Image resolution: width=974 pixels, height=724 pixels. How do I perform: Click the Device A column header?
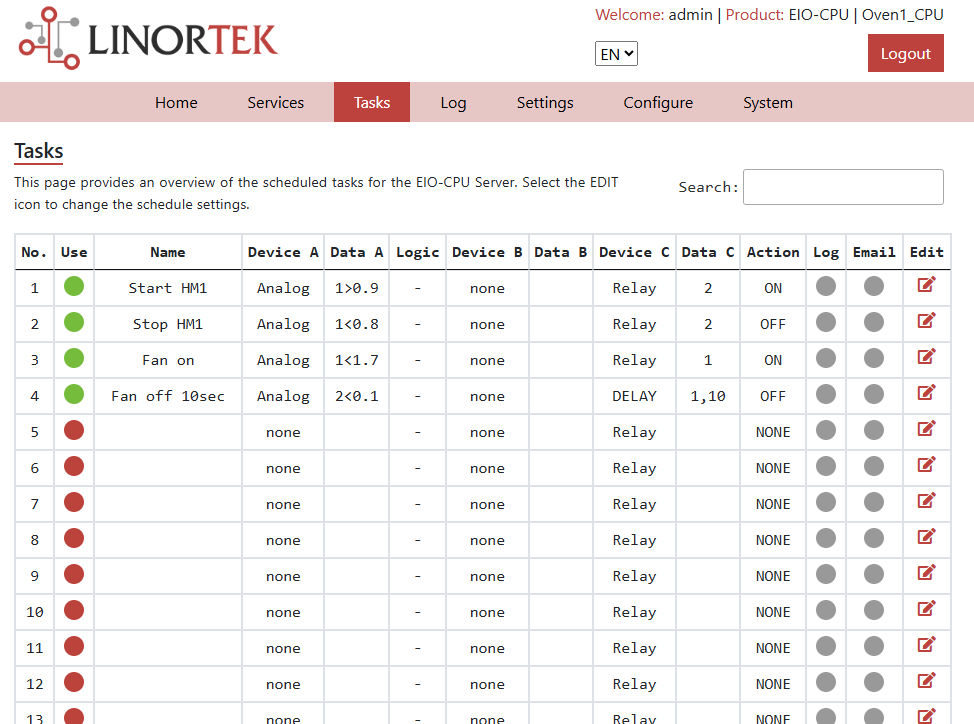[283, 252]
